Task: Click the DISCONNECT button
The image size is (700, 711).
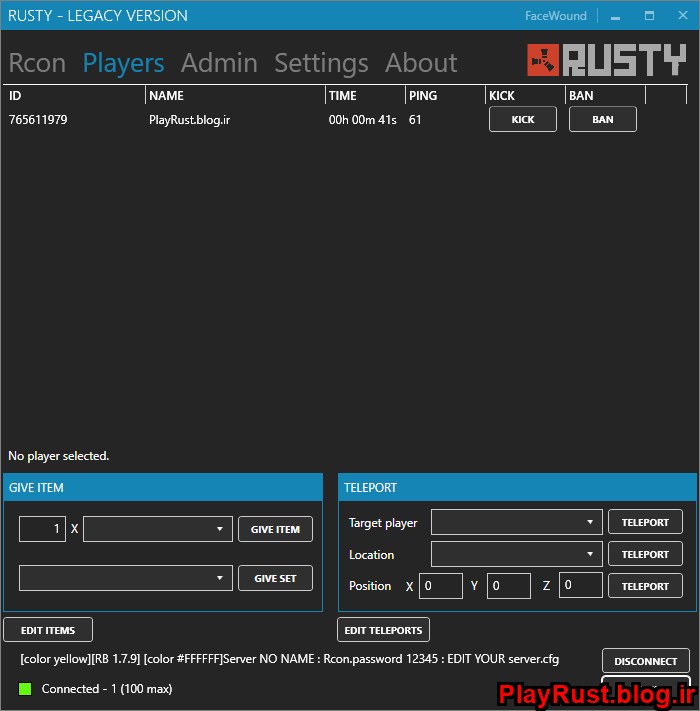Action: pos(646,661)
